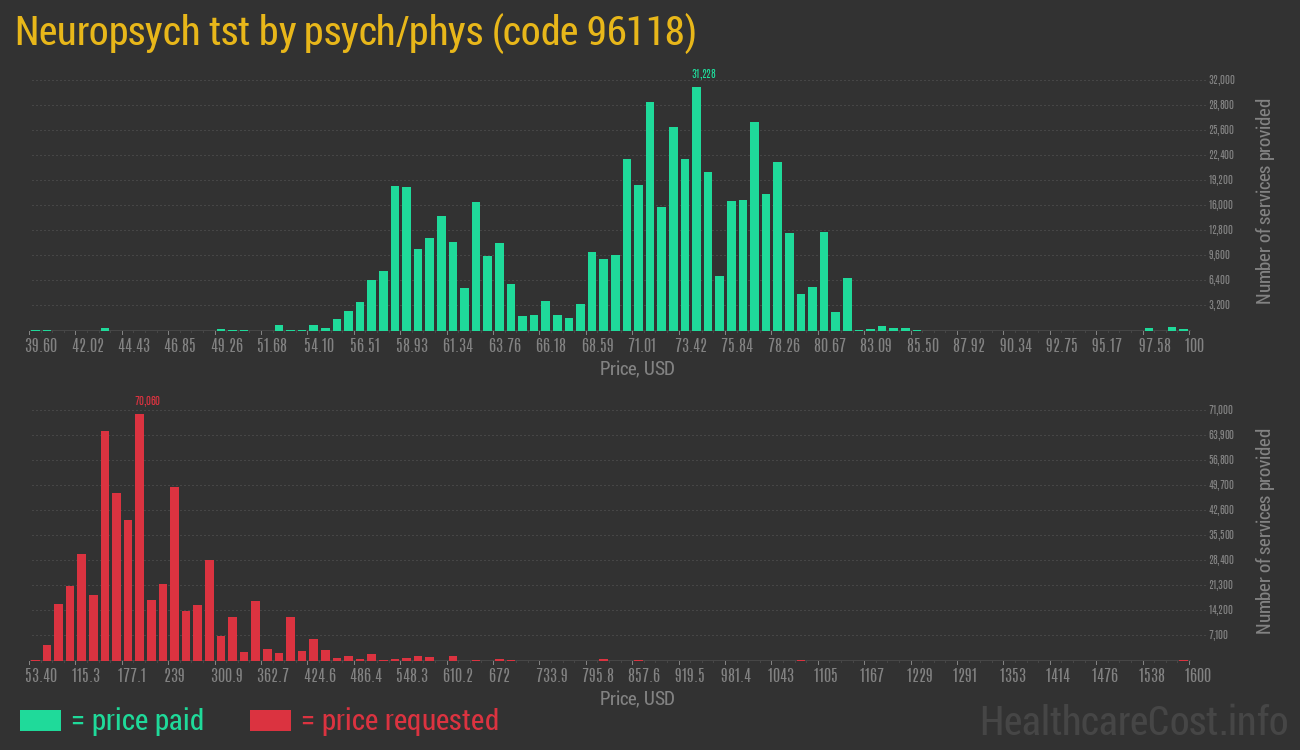Click the 53.40 label on bottom axis
1300x750 pixels.
tap(42, 675)
